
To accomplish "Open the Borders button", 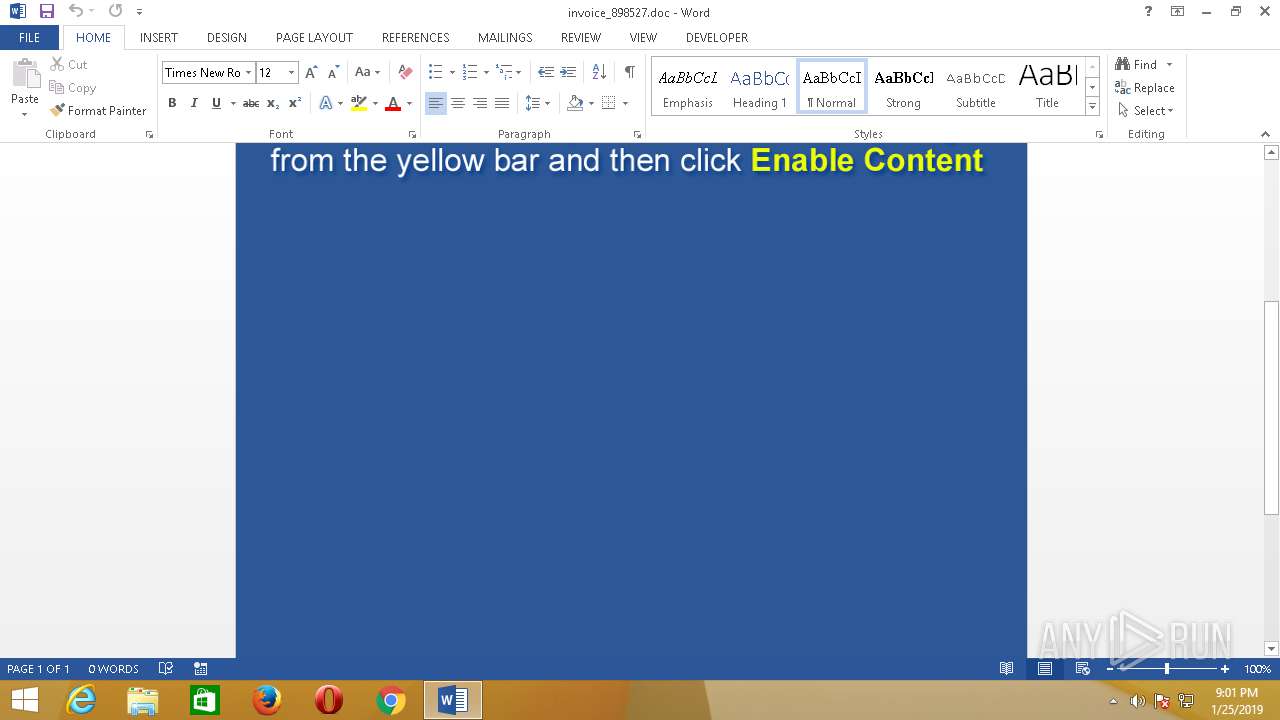I will tap(608, 103).
